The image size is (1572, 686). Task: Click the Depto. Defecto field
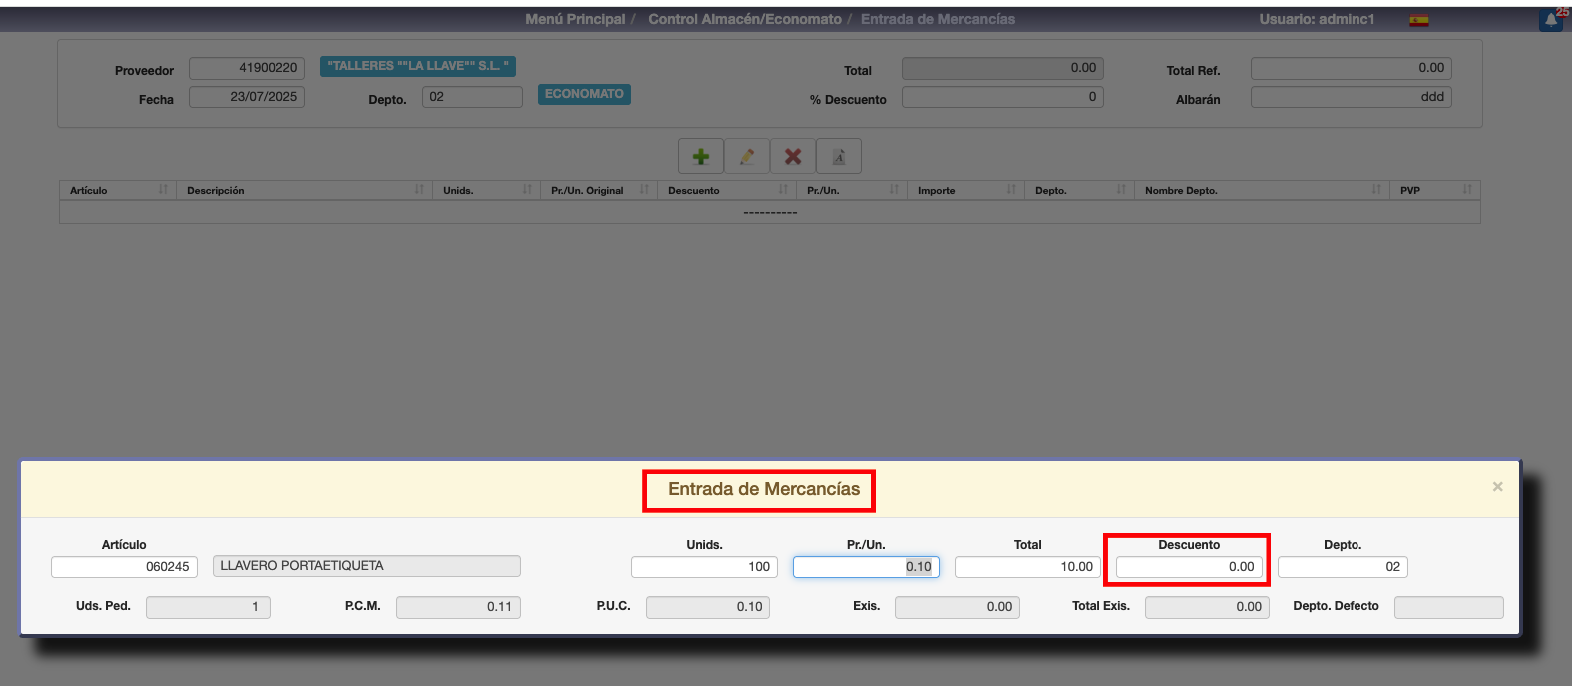click(x=1449, y=607)
